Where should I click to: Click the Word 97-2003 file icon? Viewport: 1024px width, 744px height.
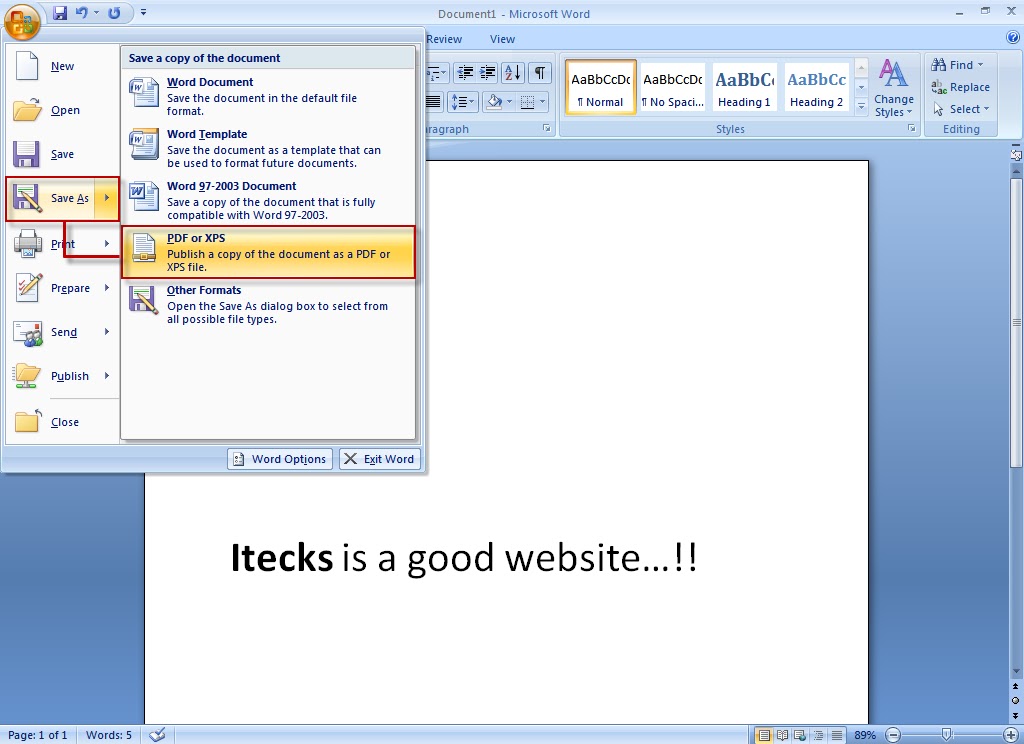tap(144, 197)
